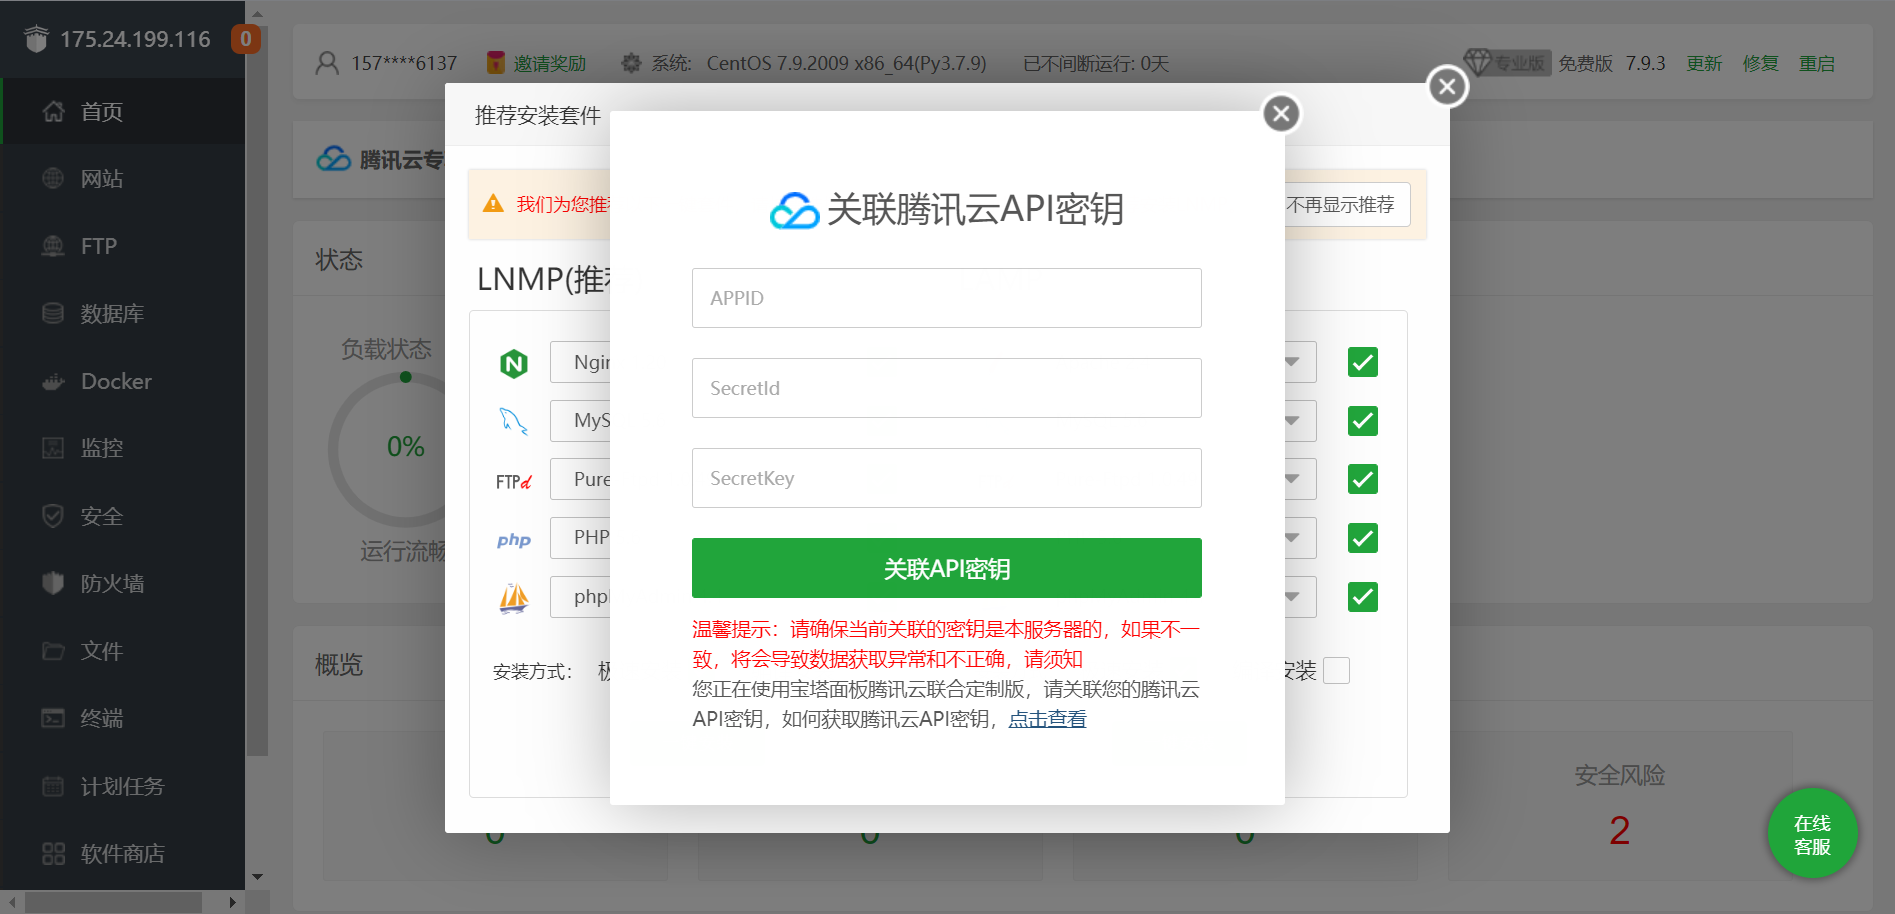Click the Tencent Cloud logo in dialog title

pos(795,210)
